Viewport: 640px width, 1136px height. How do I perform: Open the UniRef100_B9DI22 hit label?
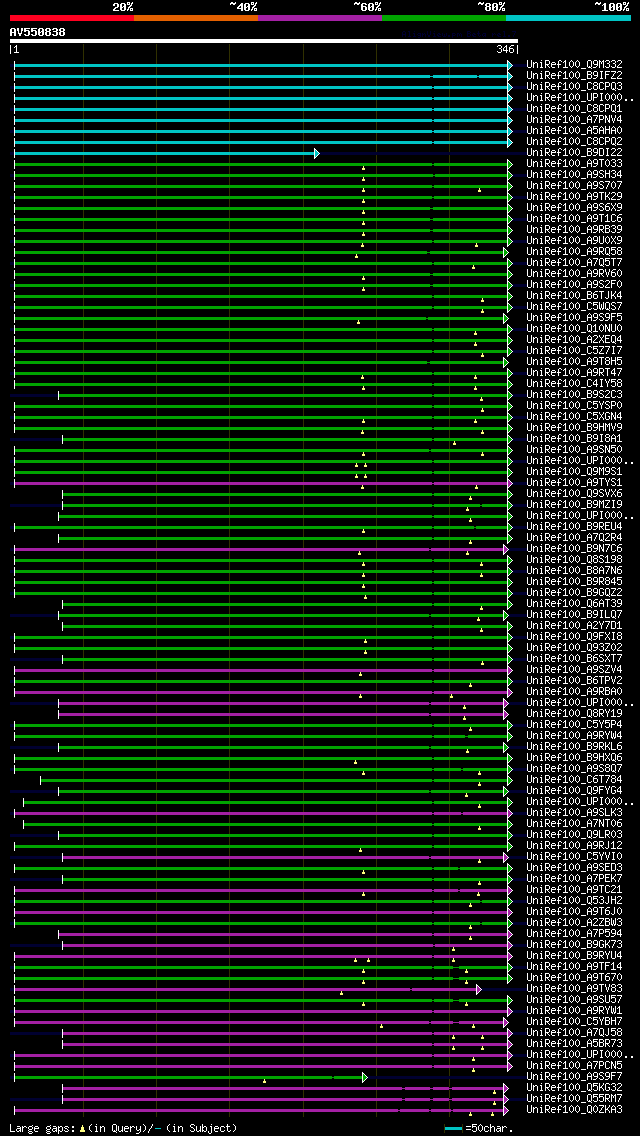[x=575, y=153]
